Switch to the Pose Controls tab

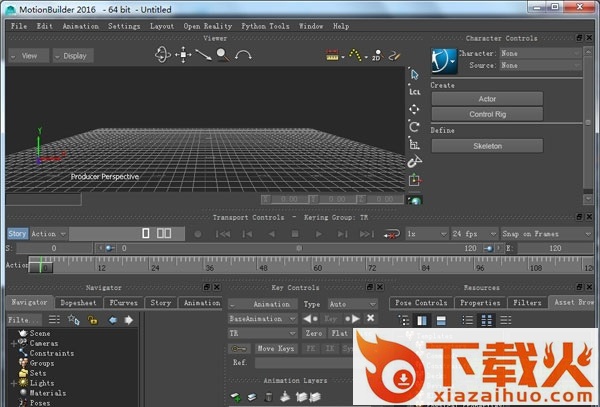coord(421,303)
